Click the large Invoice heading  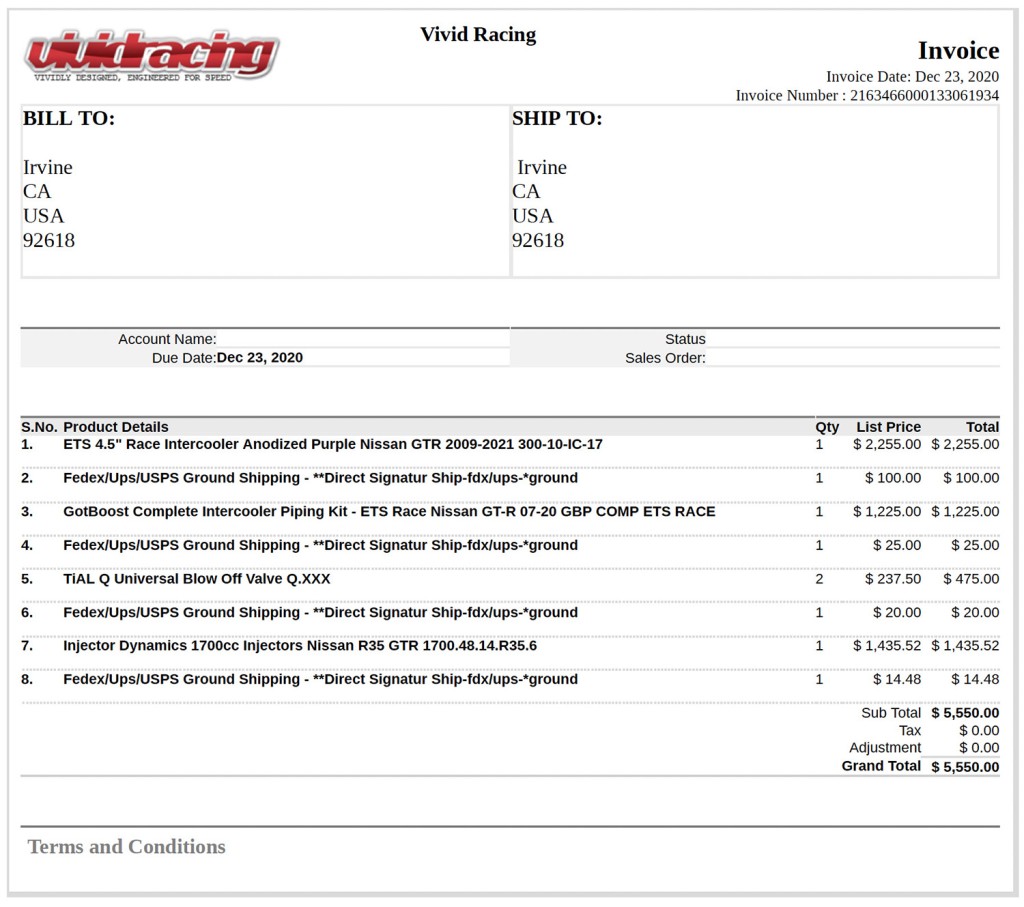pos(958,50)
